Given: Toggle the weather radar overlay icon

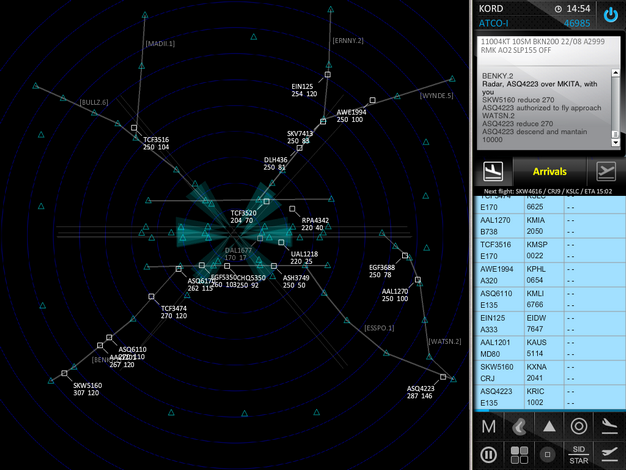Looking at the screenshot, I should coord(519,426).
